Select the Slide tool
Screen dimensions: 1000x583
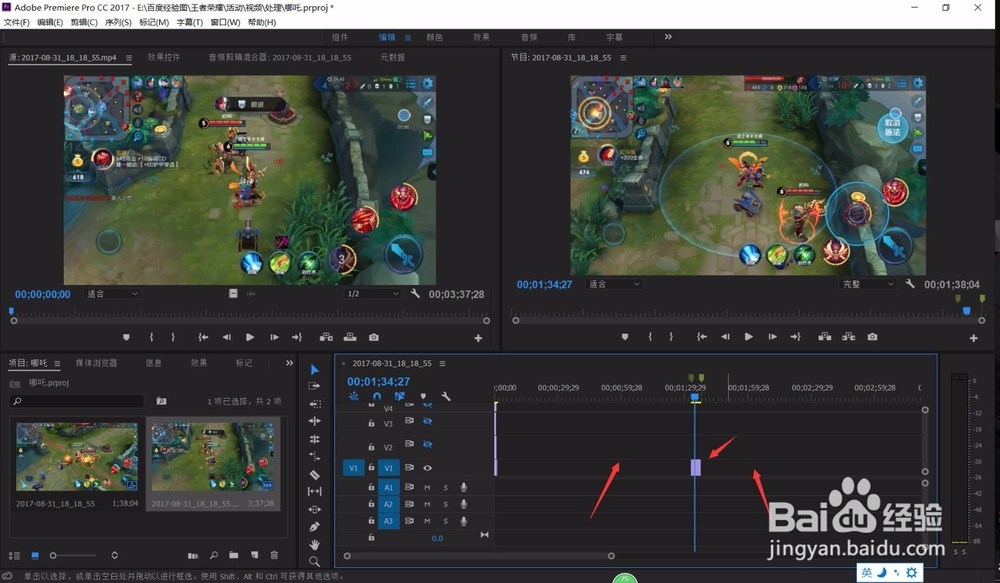click(x=314, y=509)
